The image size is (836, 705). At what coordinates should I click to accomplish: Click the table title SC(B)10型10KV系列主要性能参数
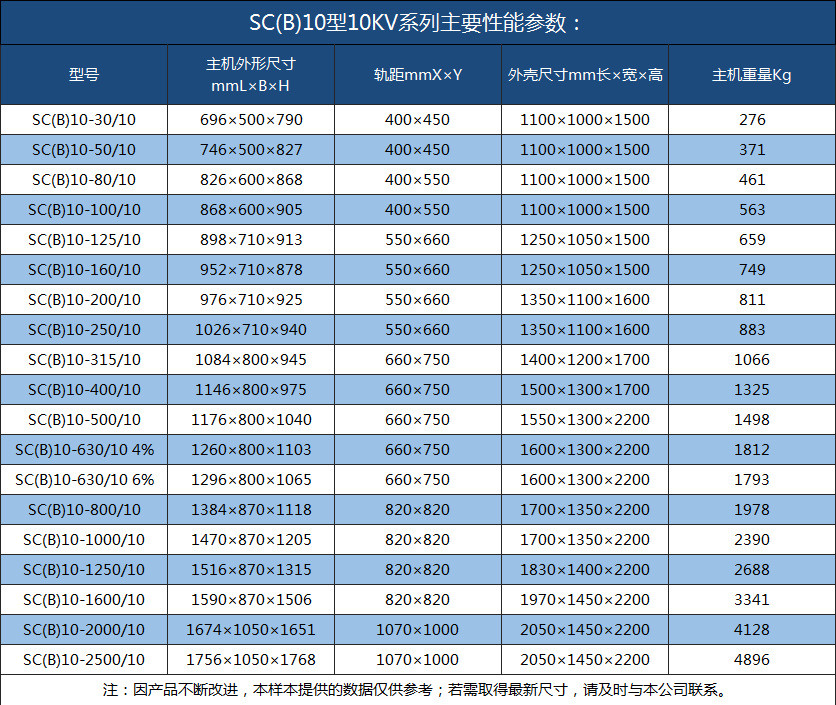[417, 23]
